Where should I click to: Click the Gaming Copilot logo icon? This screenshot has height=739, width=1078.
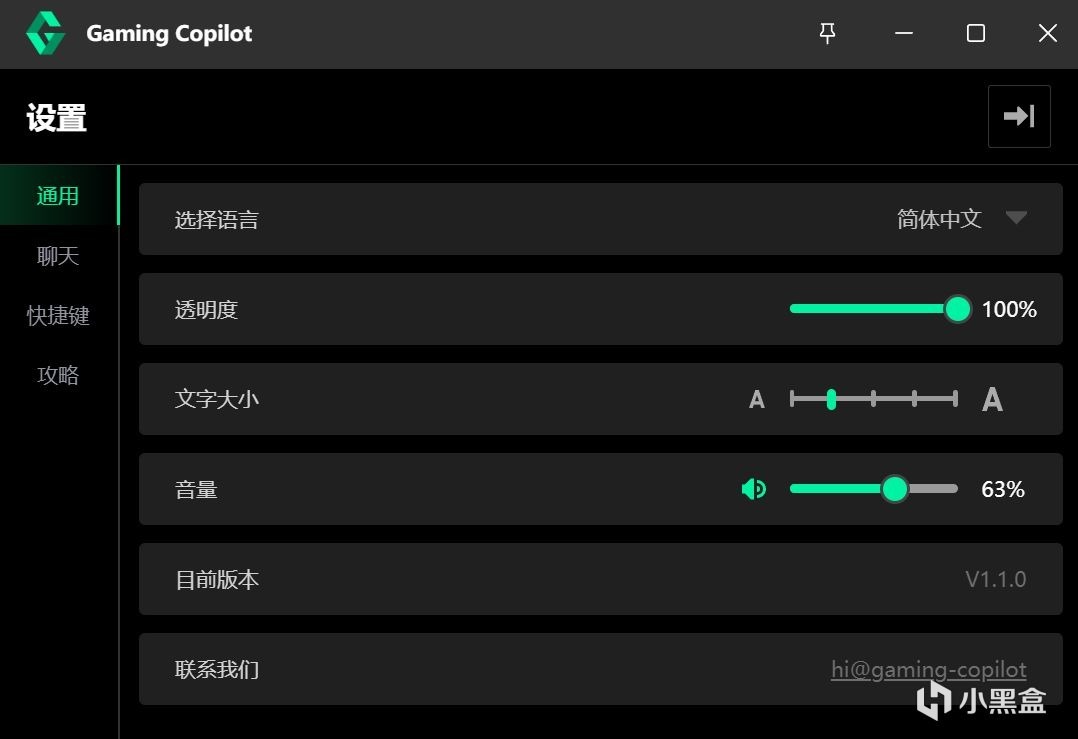[45, 34]
